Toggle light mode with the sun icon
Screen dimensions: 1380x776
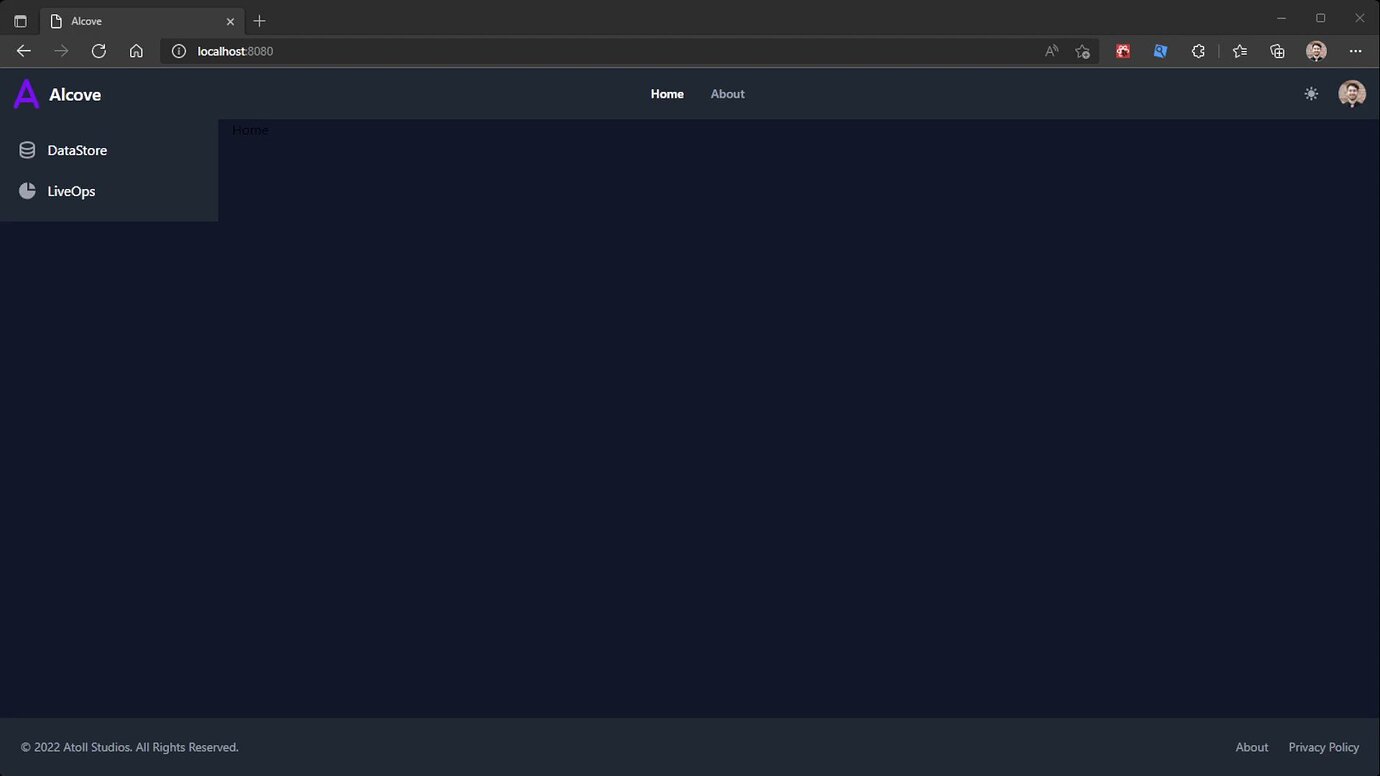[x=1311, y=93]
